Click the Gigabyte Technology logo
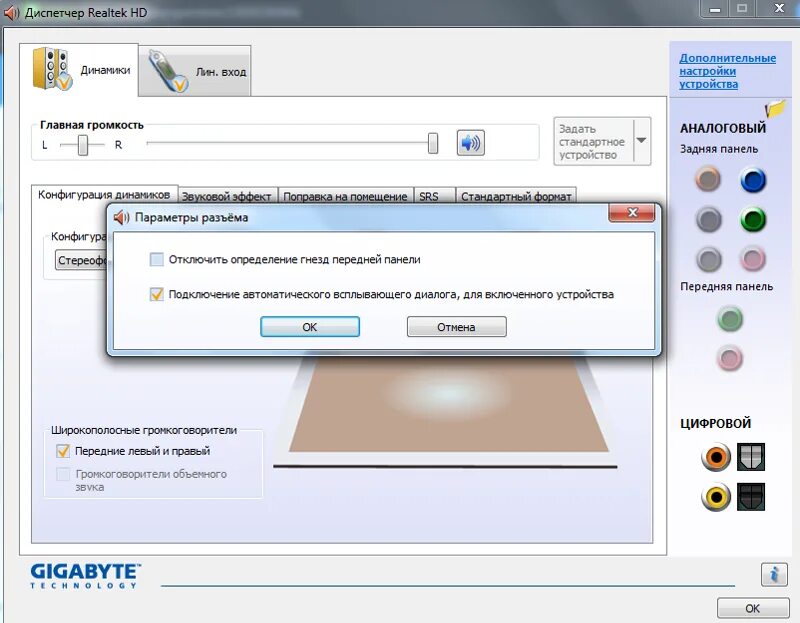This screenshot has height=623, width=800. 85,576
